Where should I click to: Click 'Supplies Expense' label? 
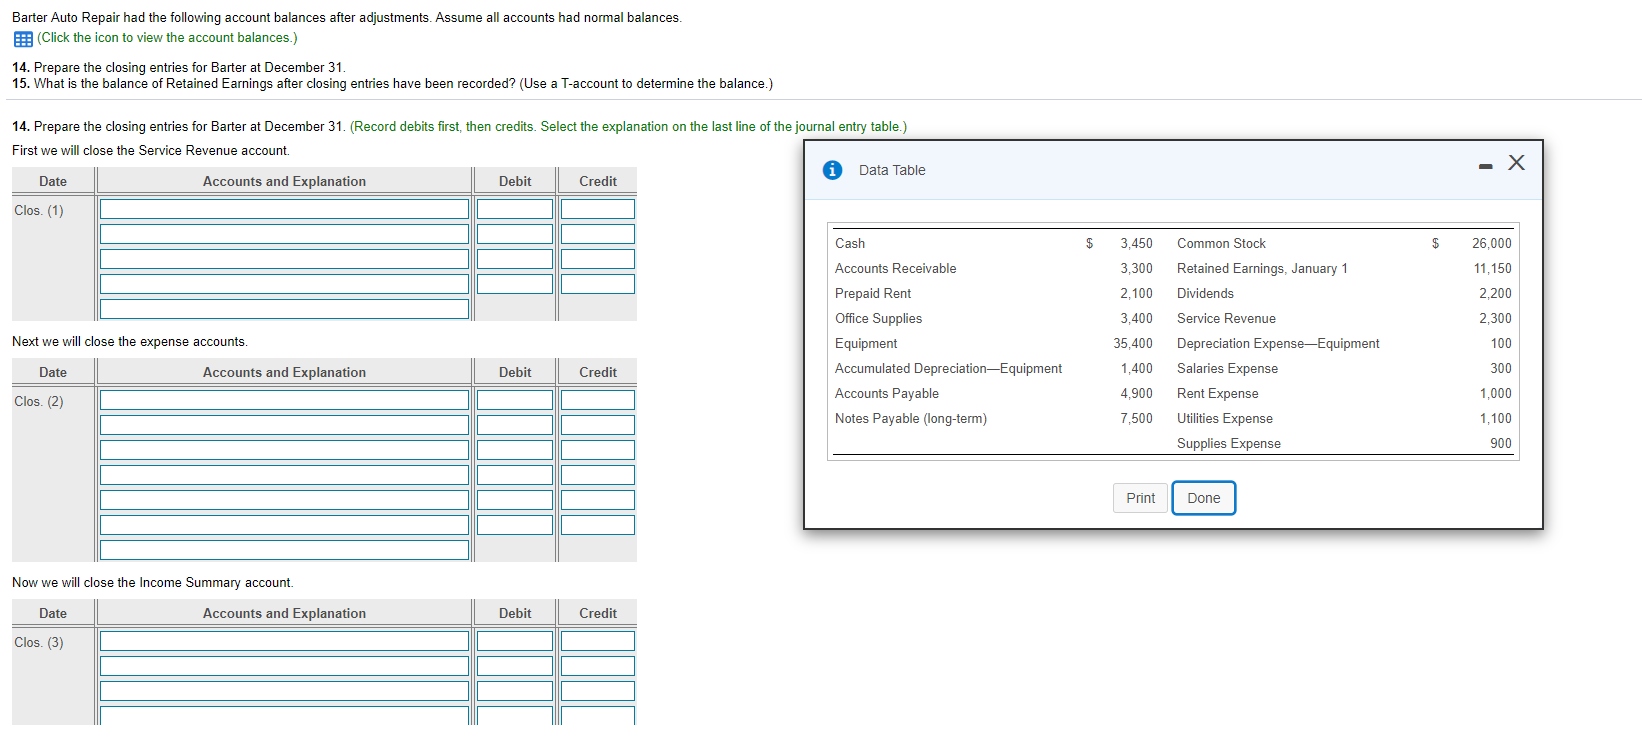pyautogui.click(x=1228, y=443)
